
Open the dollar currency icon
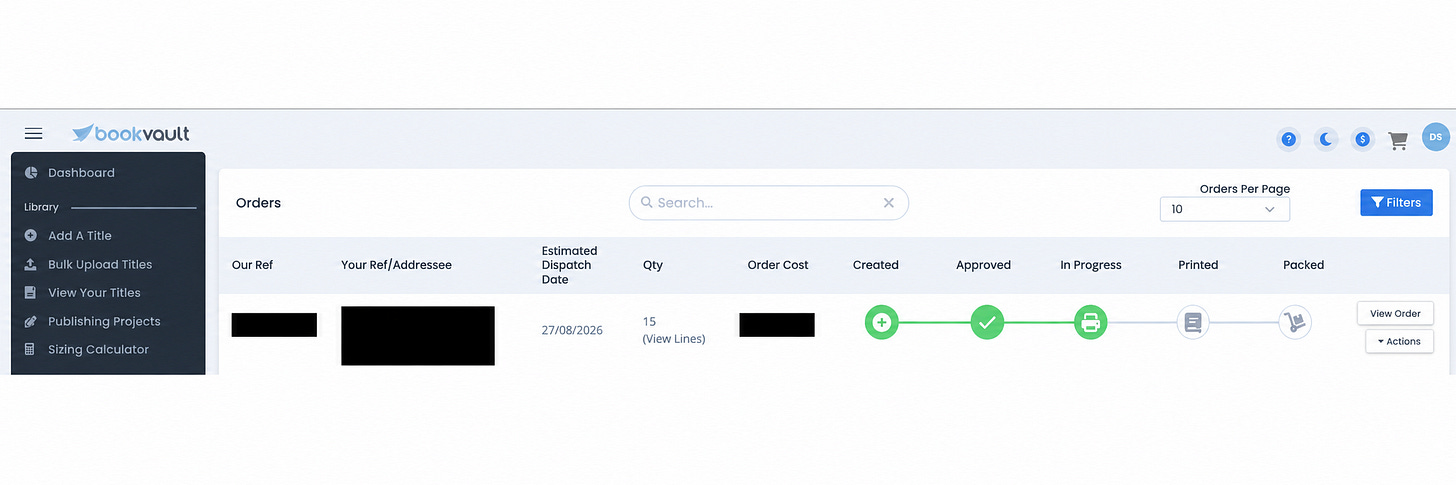[1362, 139]
